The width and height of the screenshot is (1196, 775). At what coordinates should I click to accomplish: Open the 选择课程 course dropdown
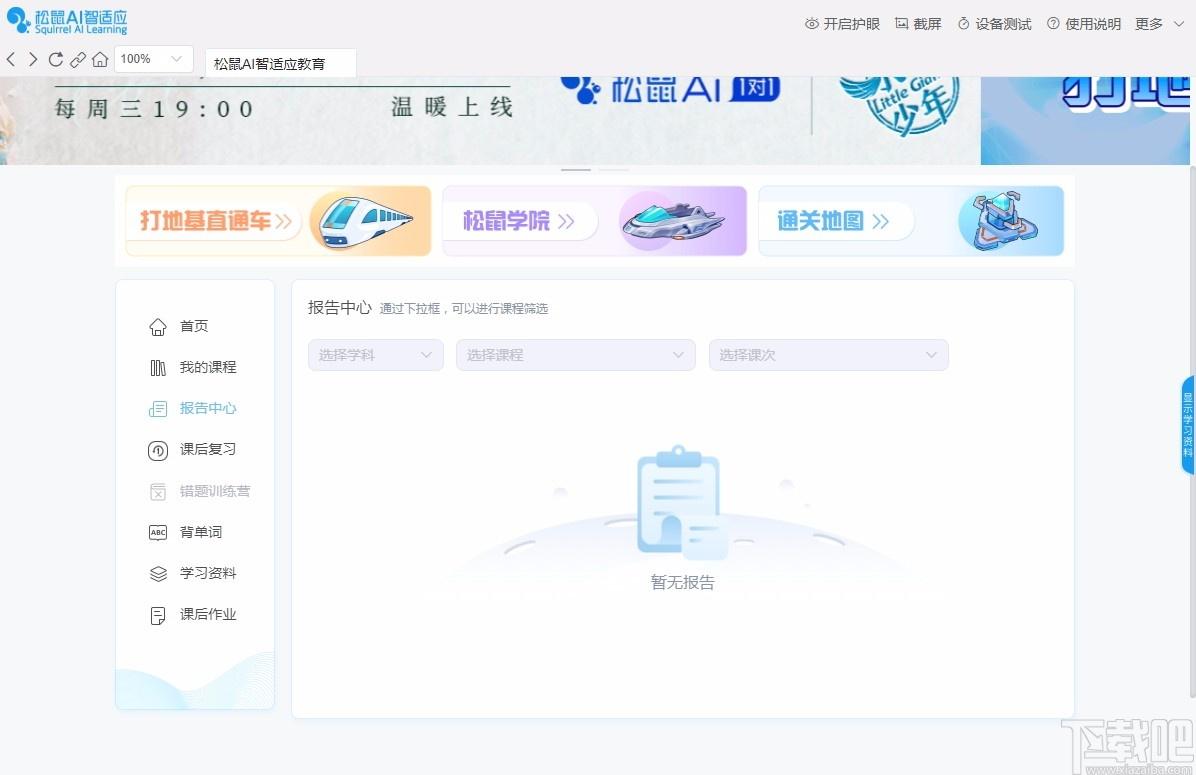pos(576,355)
